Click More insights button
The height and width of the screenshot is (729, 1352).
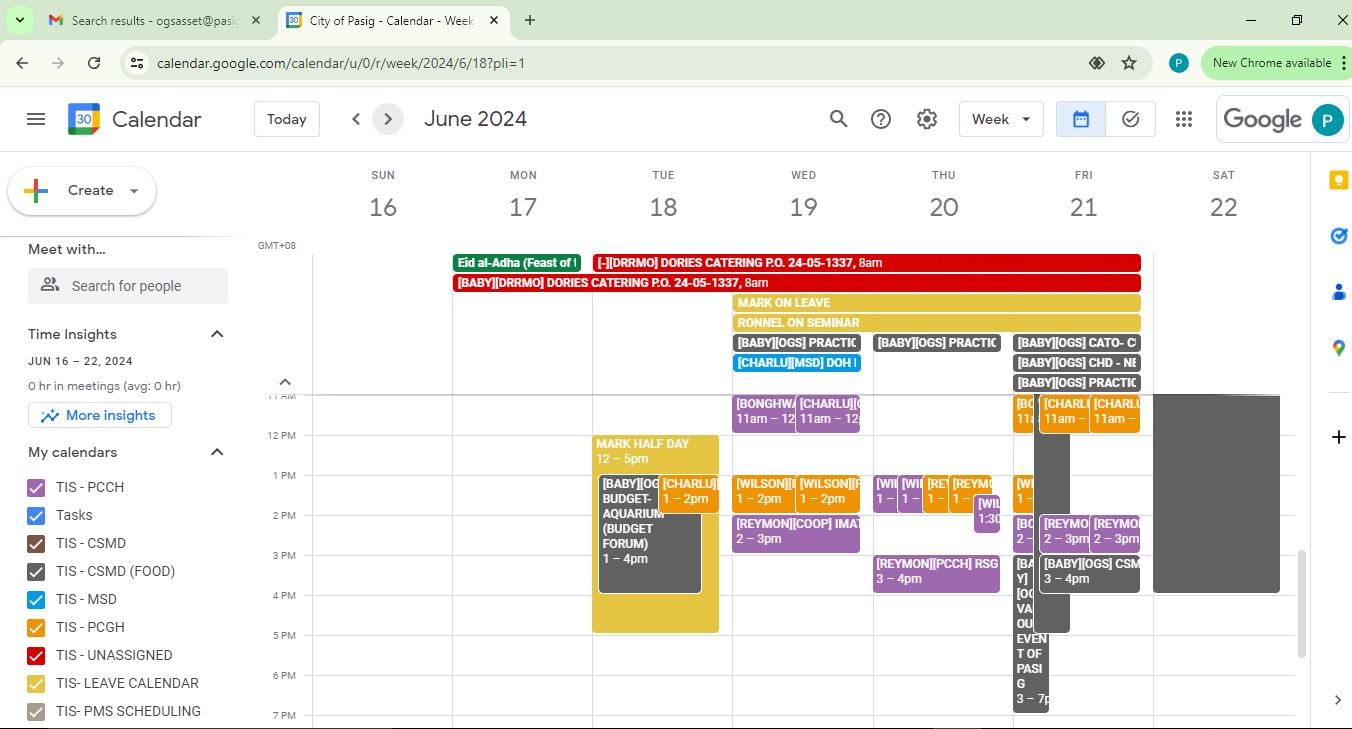coord(100,415)
